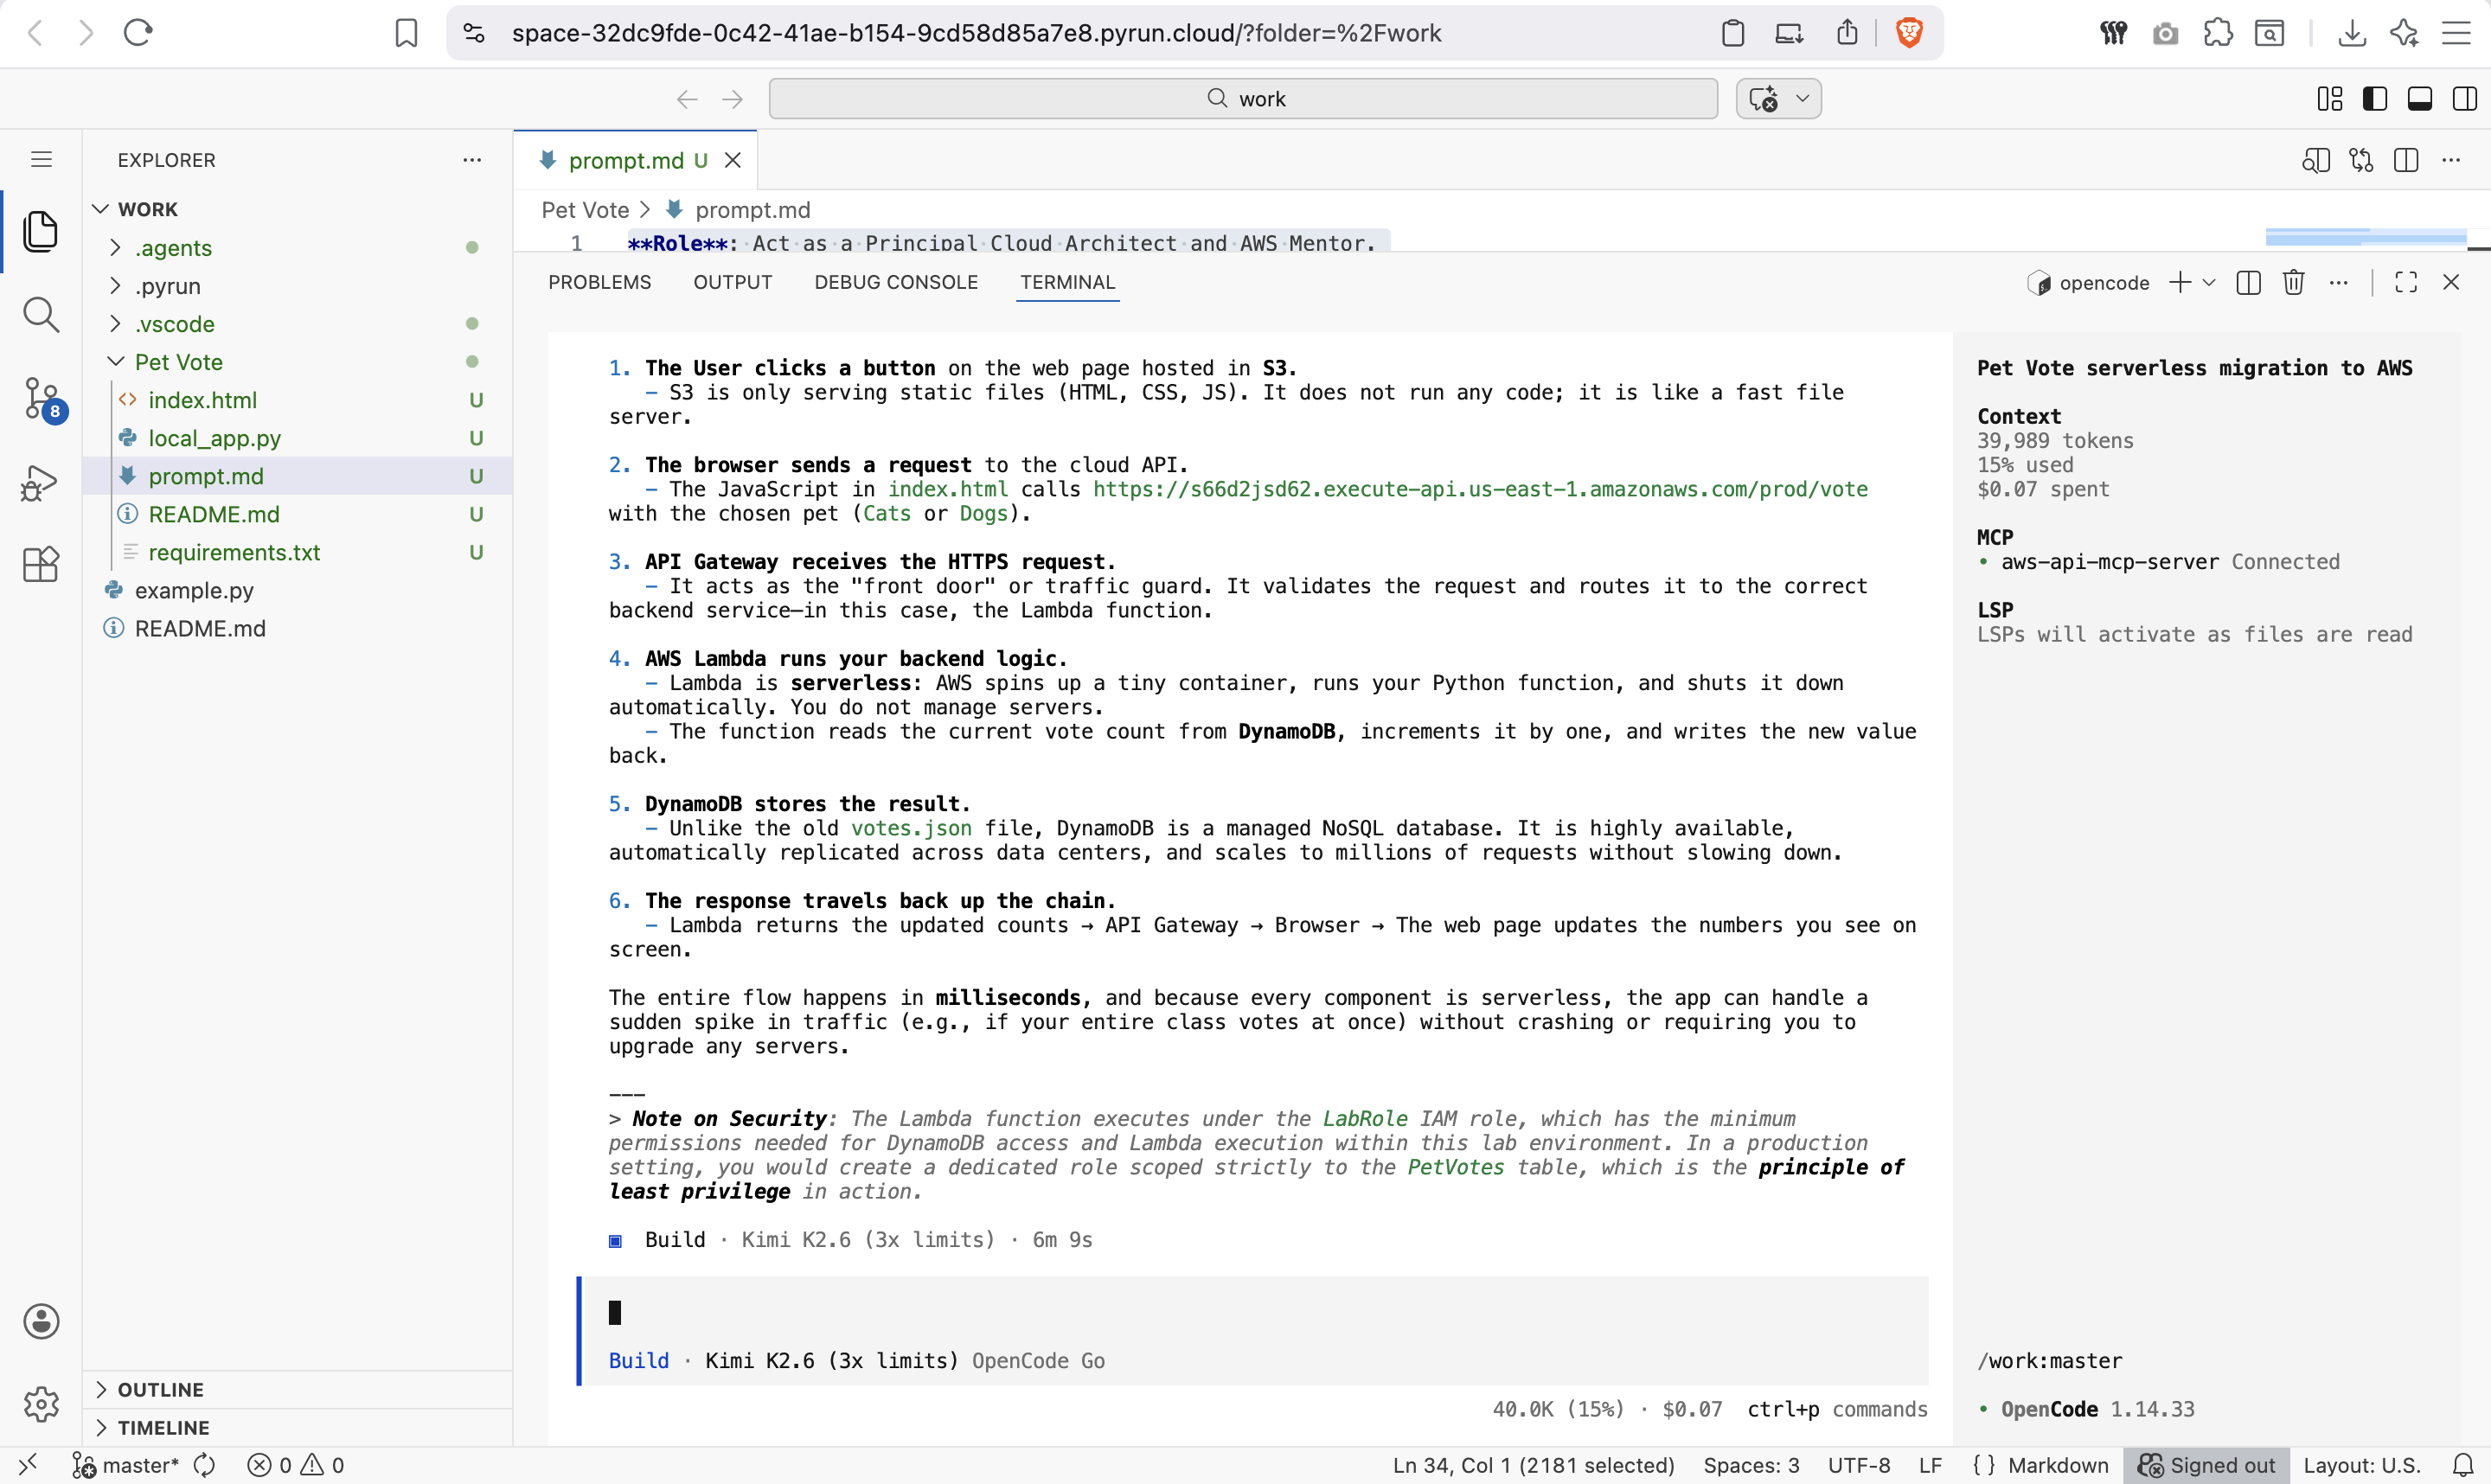The height and width of the screenshot is (1484, 2491).
Task: Switch to the OUTPUT tab
Action: click(x=733, y=283)
